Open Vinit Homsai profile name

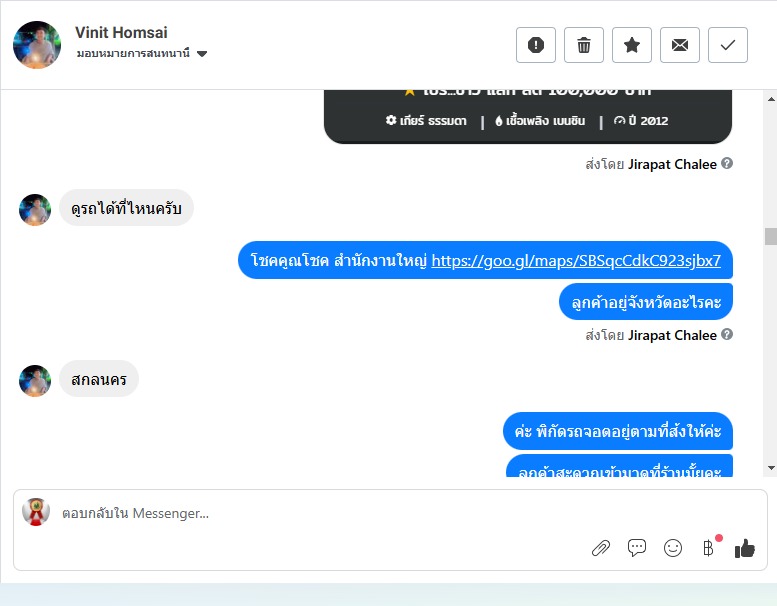point(121,33)
